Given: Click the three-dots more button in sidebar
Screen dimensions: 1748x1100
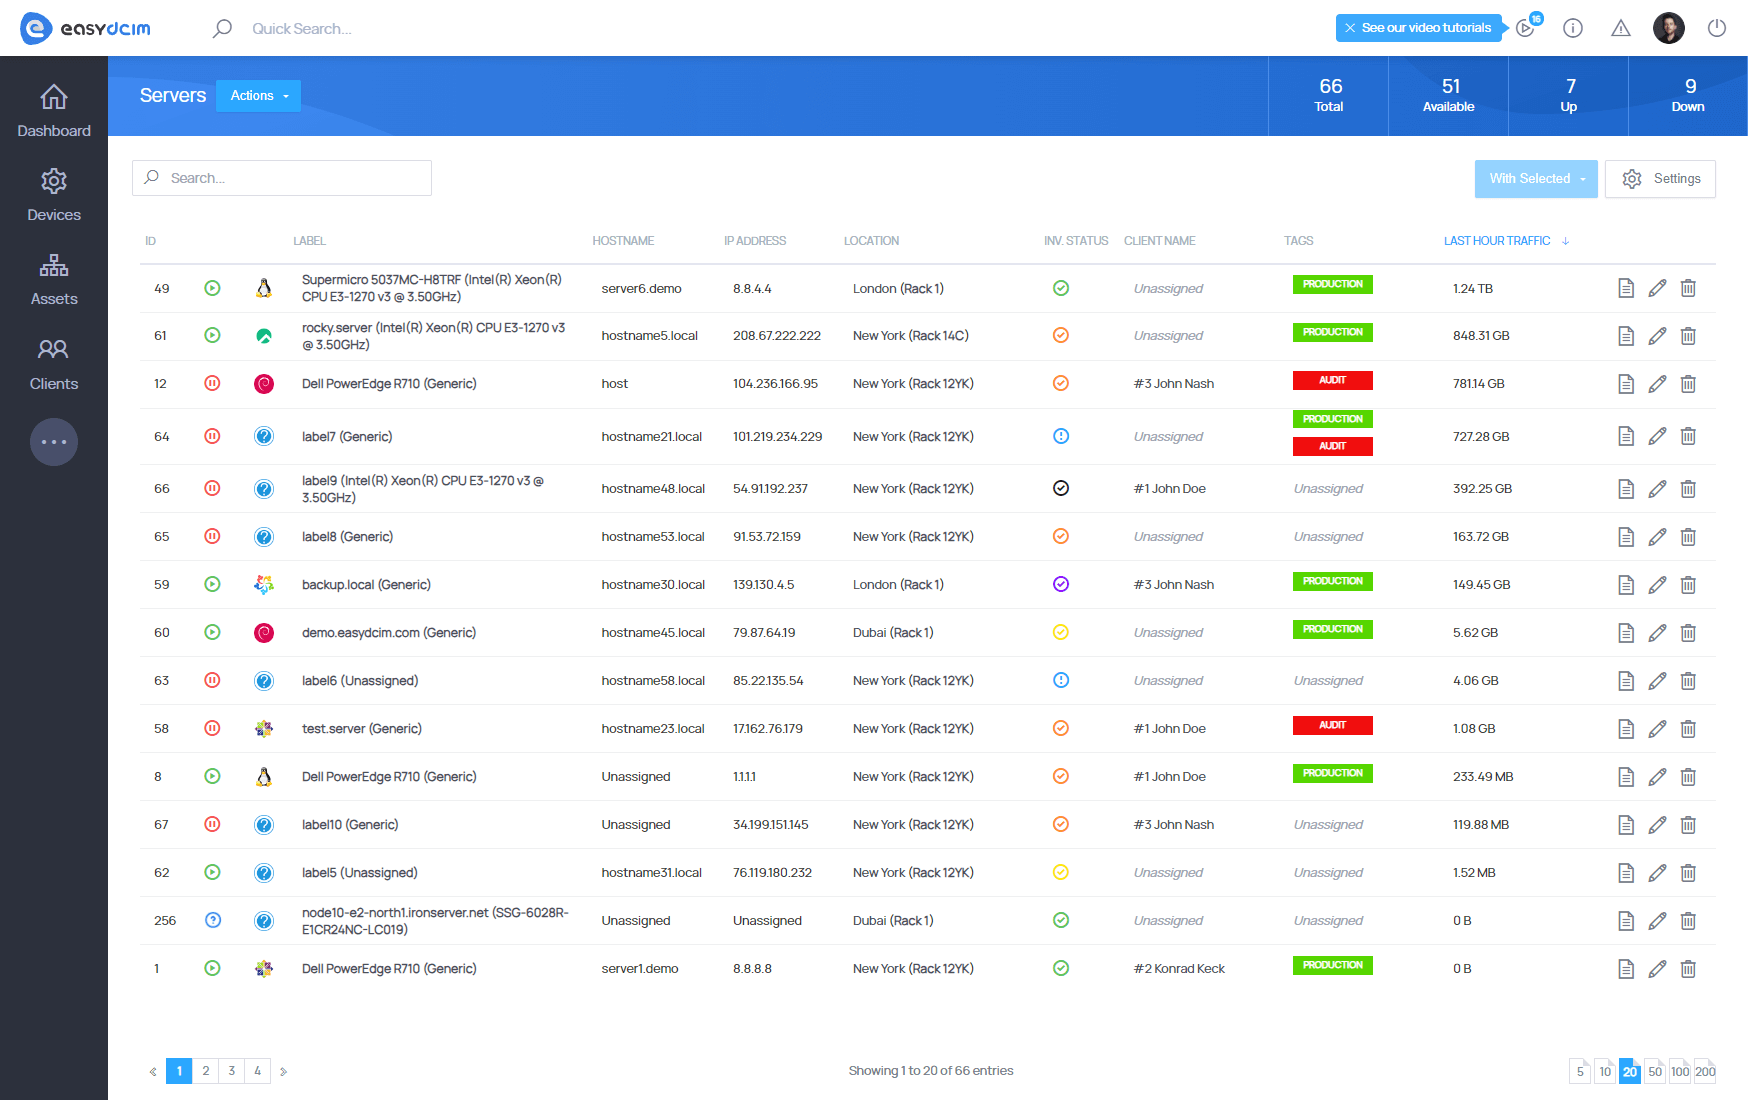Looking at the screenshot, I should pos(54,442).
